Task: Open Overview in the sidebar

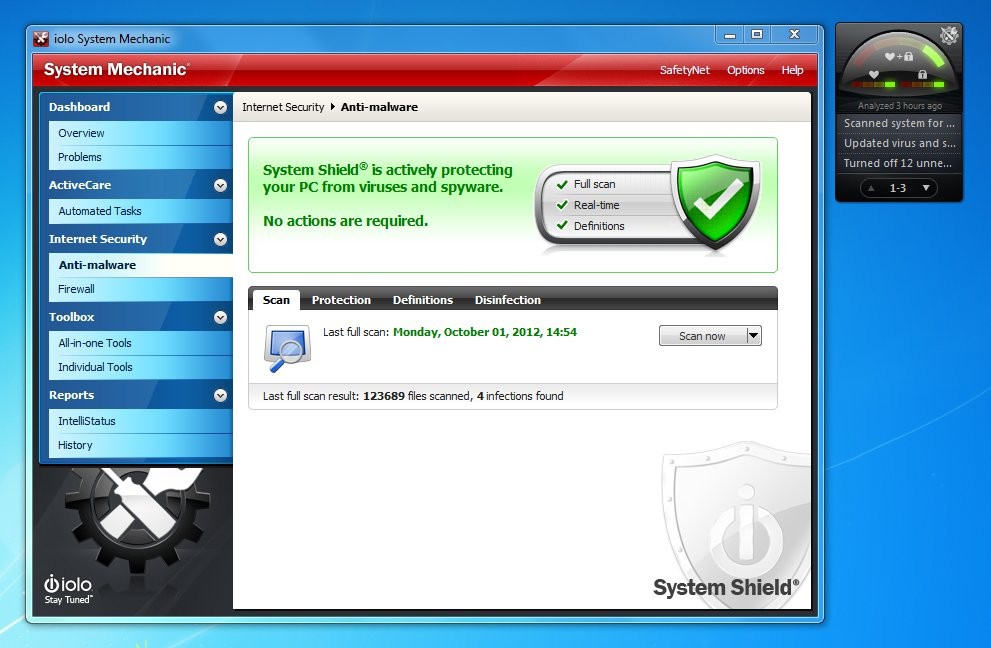Action: 140,133
